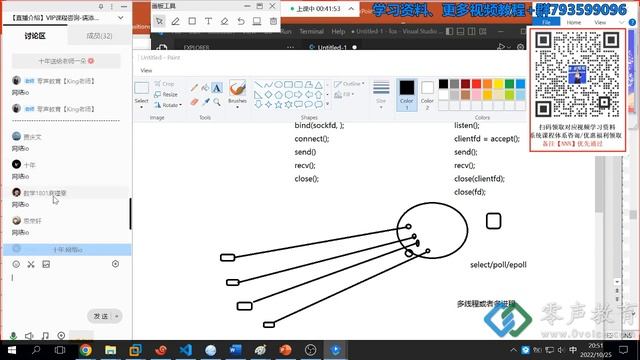
Task: Toggle VS Code bottom panel layout icon
Action: click(460, 31)
